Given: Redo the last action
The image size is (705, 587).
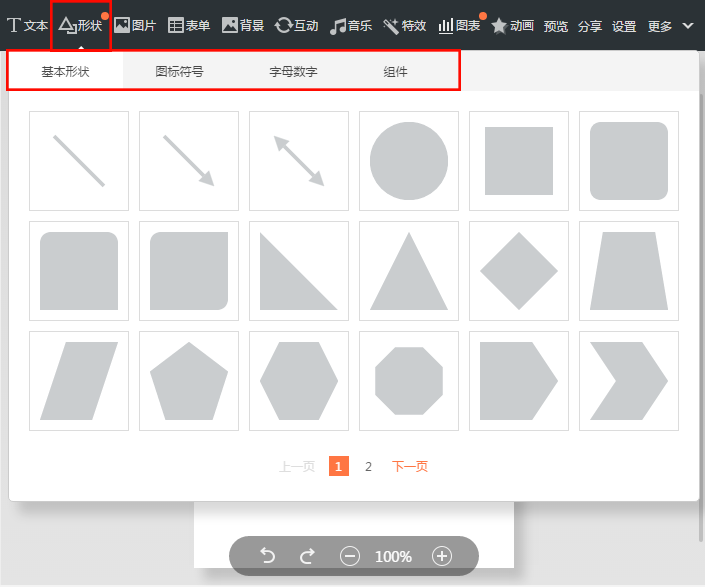Looking at the screenshot, I should 307,556.
